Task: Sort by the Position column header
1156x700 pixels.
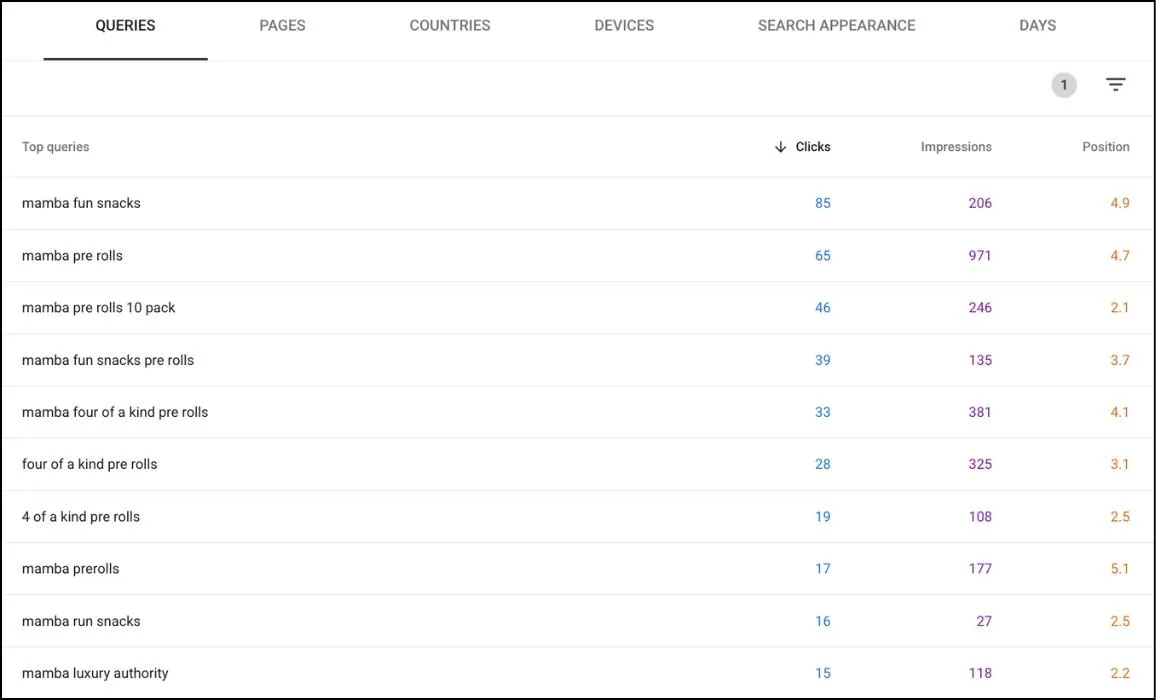Action: pyautogui.click(x=1105, y=147)
